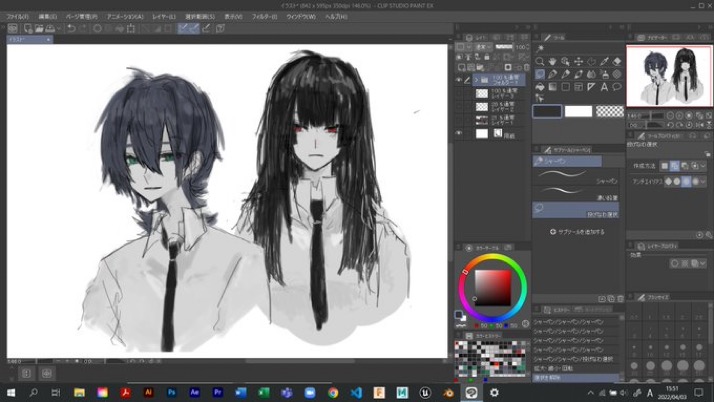
Task: Click the Open file folder icon
Action: pos(39,28)
